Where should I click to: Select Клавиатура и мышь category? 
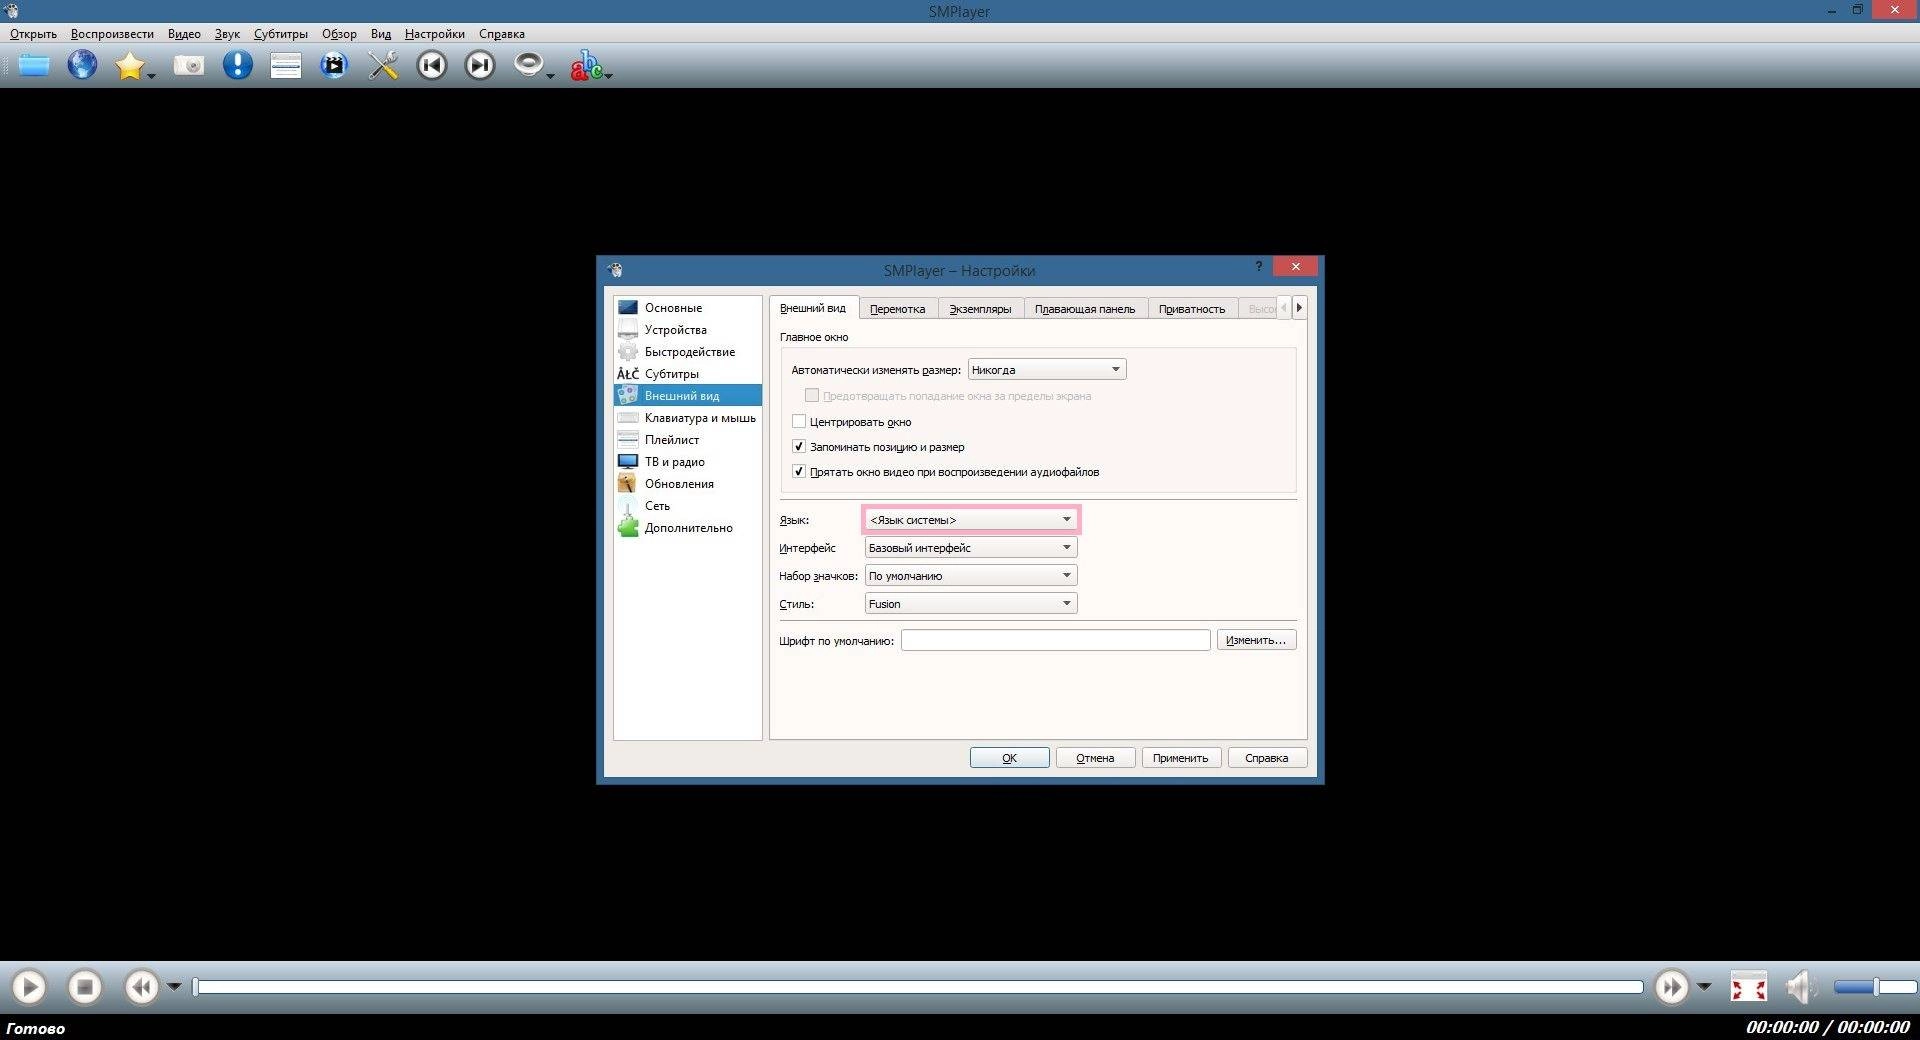(688, 418)
